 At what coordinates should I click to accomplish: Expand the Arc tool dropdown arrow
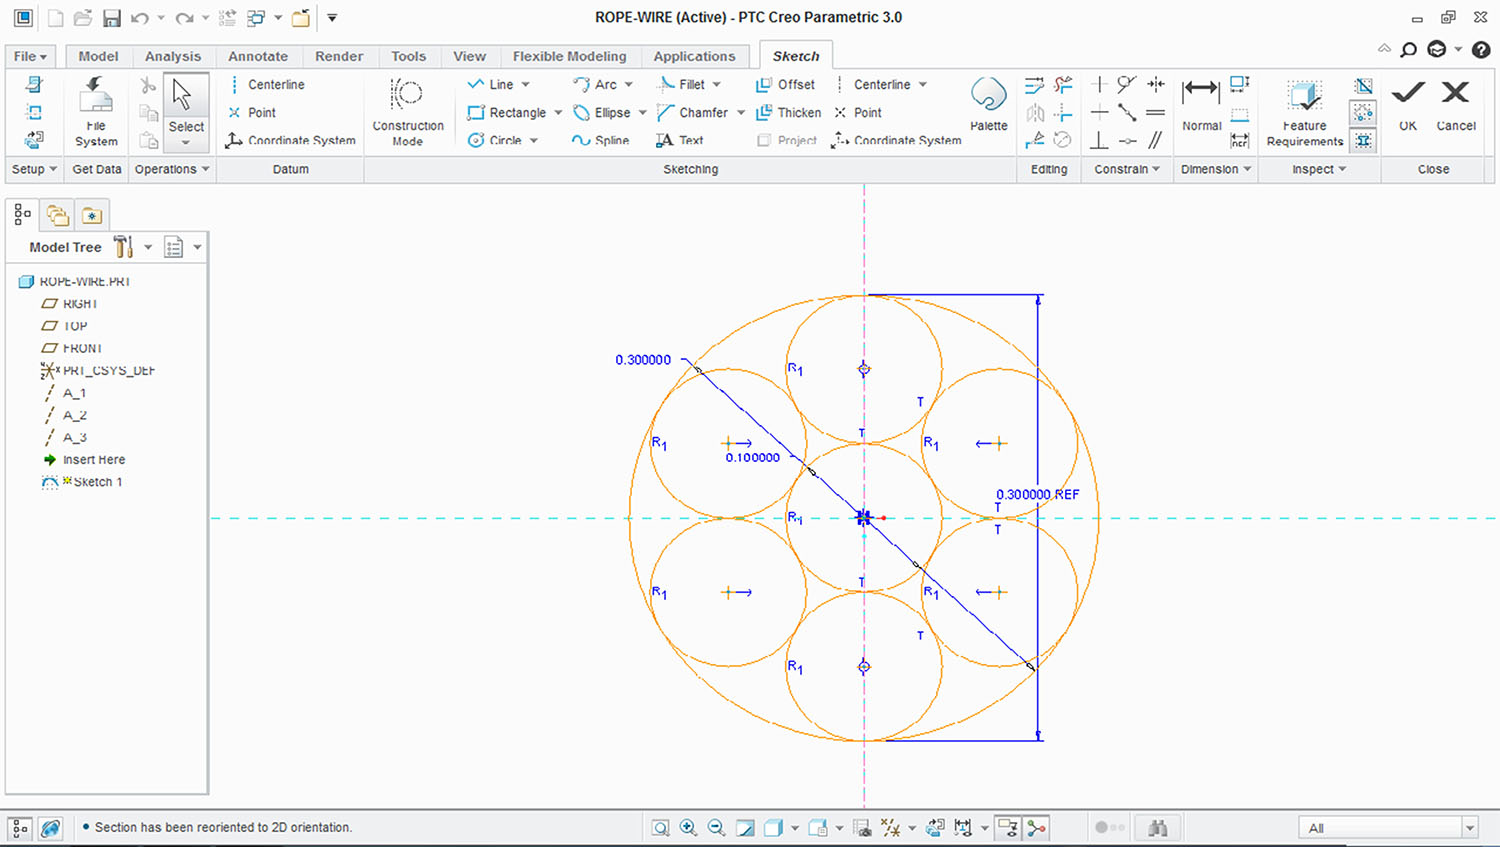[629, 84]
